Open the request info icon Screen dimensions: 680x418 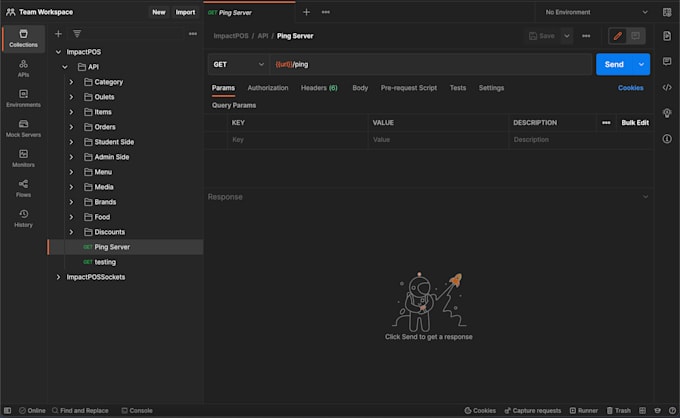[x=667, y=139]
